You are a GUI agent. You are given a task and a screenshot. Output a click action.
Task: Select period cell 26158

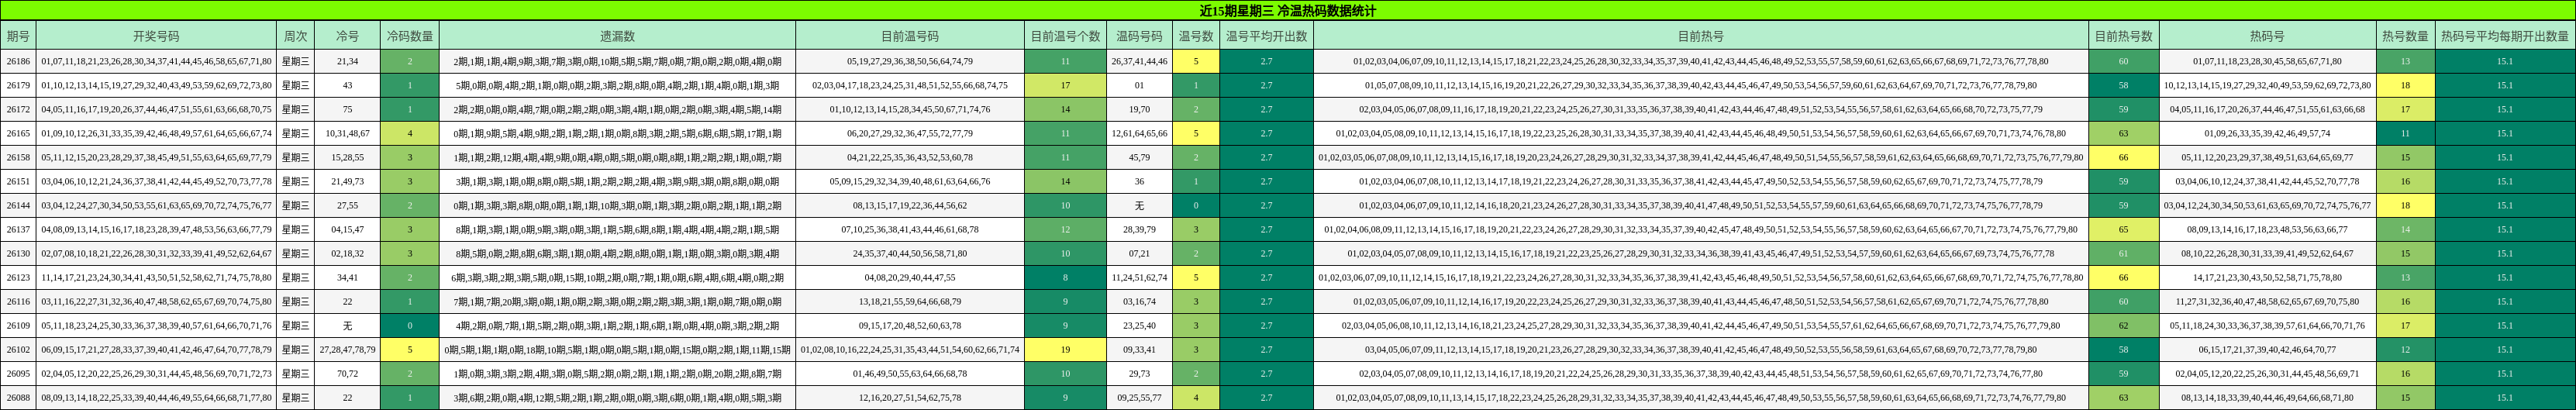[x=18, y=157]
